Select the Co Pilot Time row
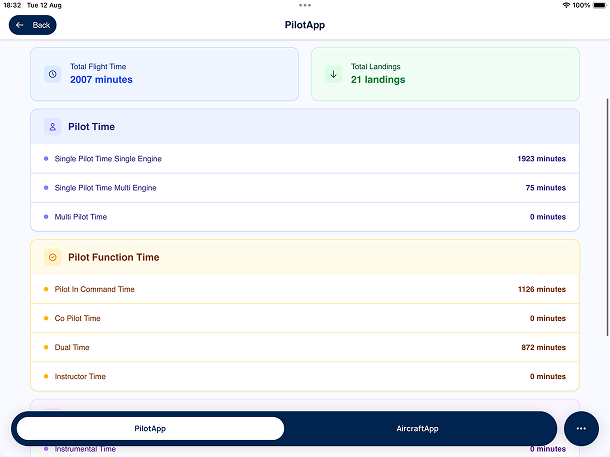 (305, 319)
